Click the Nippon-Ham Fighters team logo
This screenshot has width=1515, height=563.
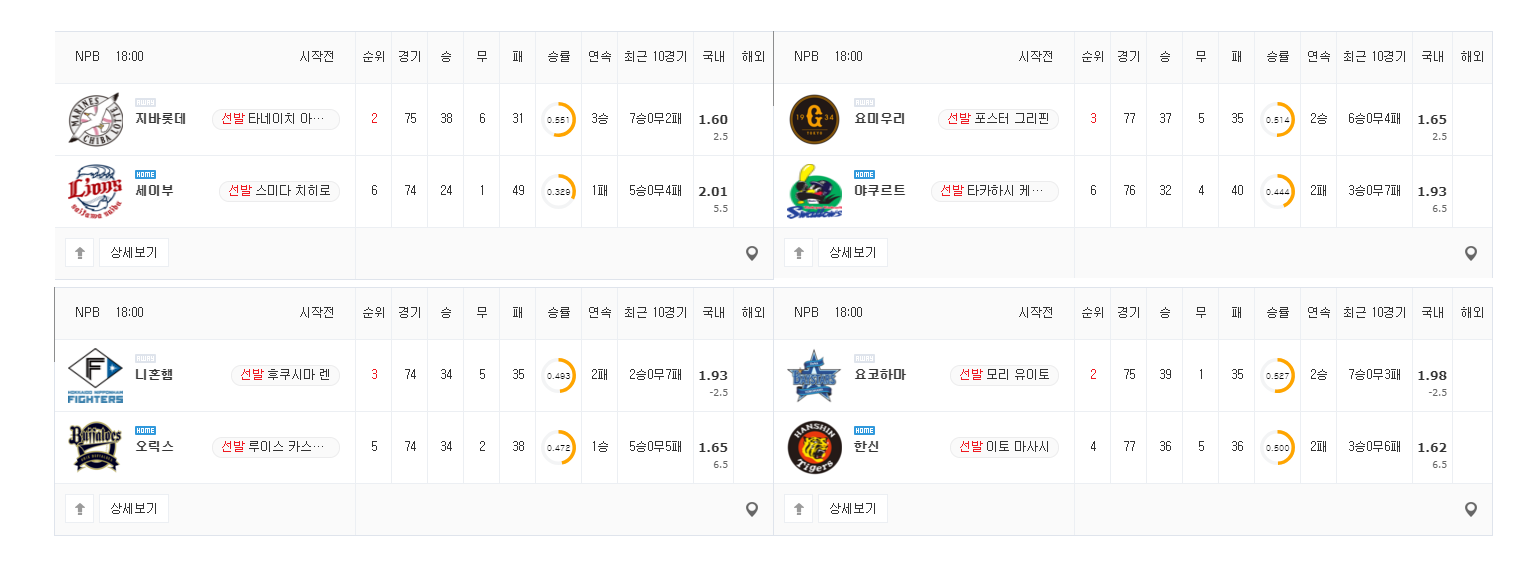click(95, 375)
